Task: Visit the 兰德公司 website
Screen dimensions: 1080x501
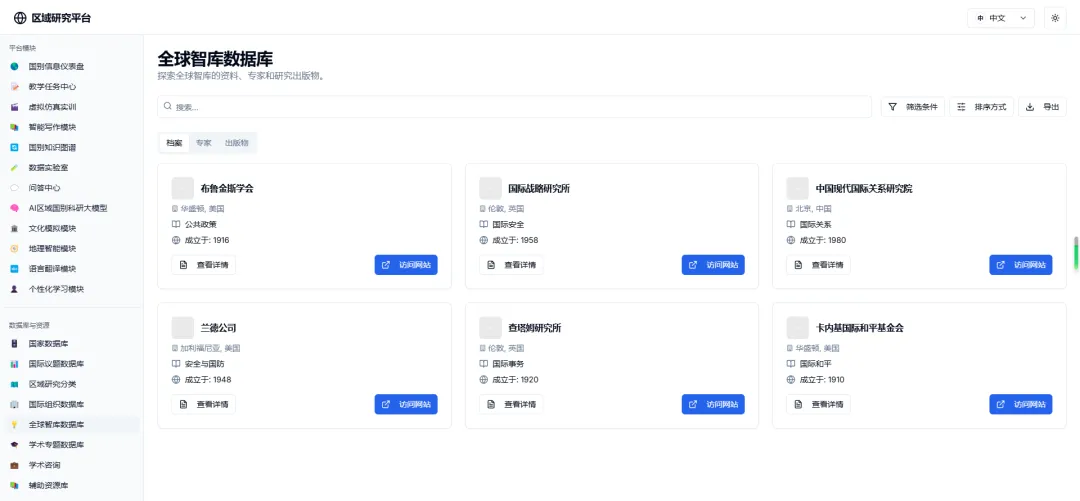Action: [x=406, y=404]
